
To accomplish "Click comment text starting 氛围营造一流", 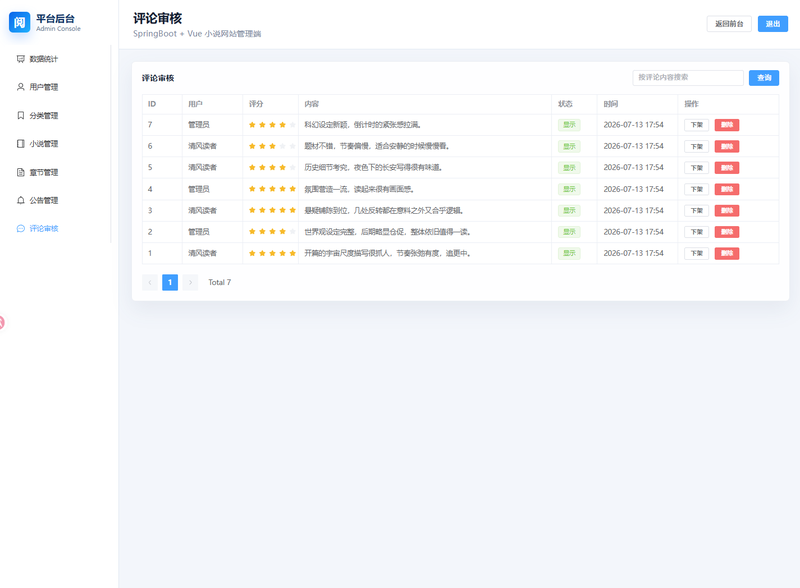I will 359,189.
